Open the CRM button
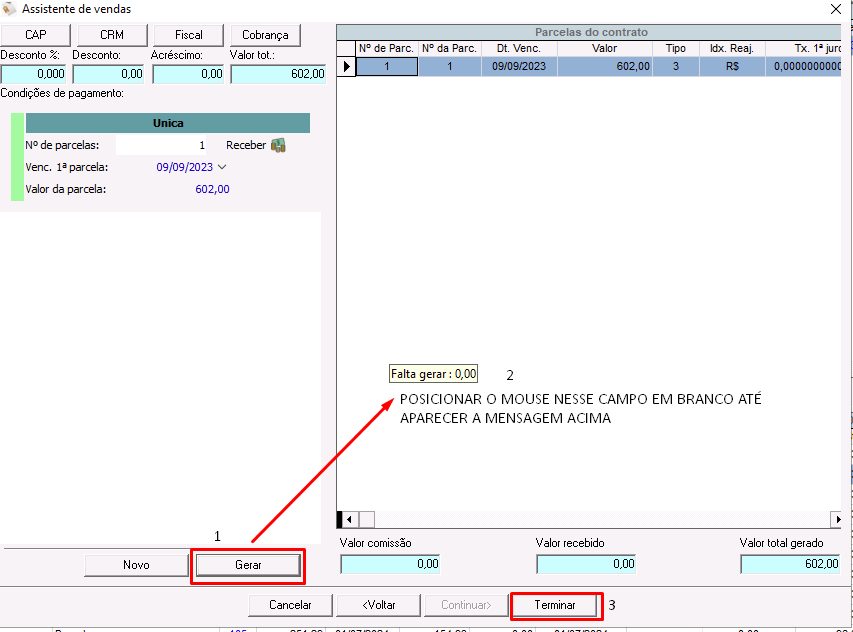Viewport: 853px width, 632px height. point(112,35)
